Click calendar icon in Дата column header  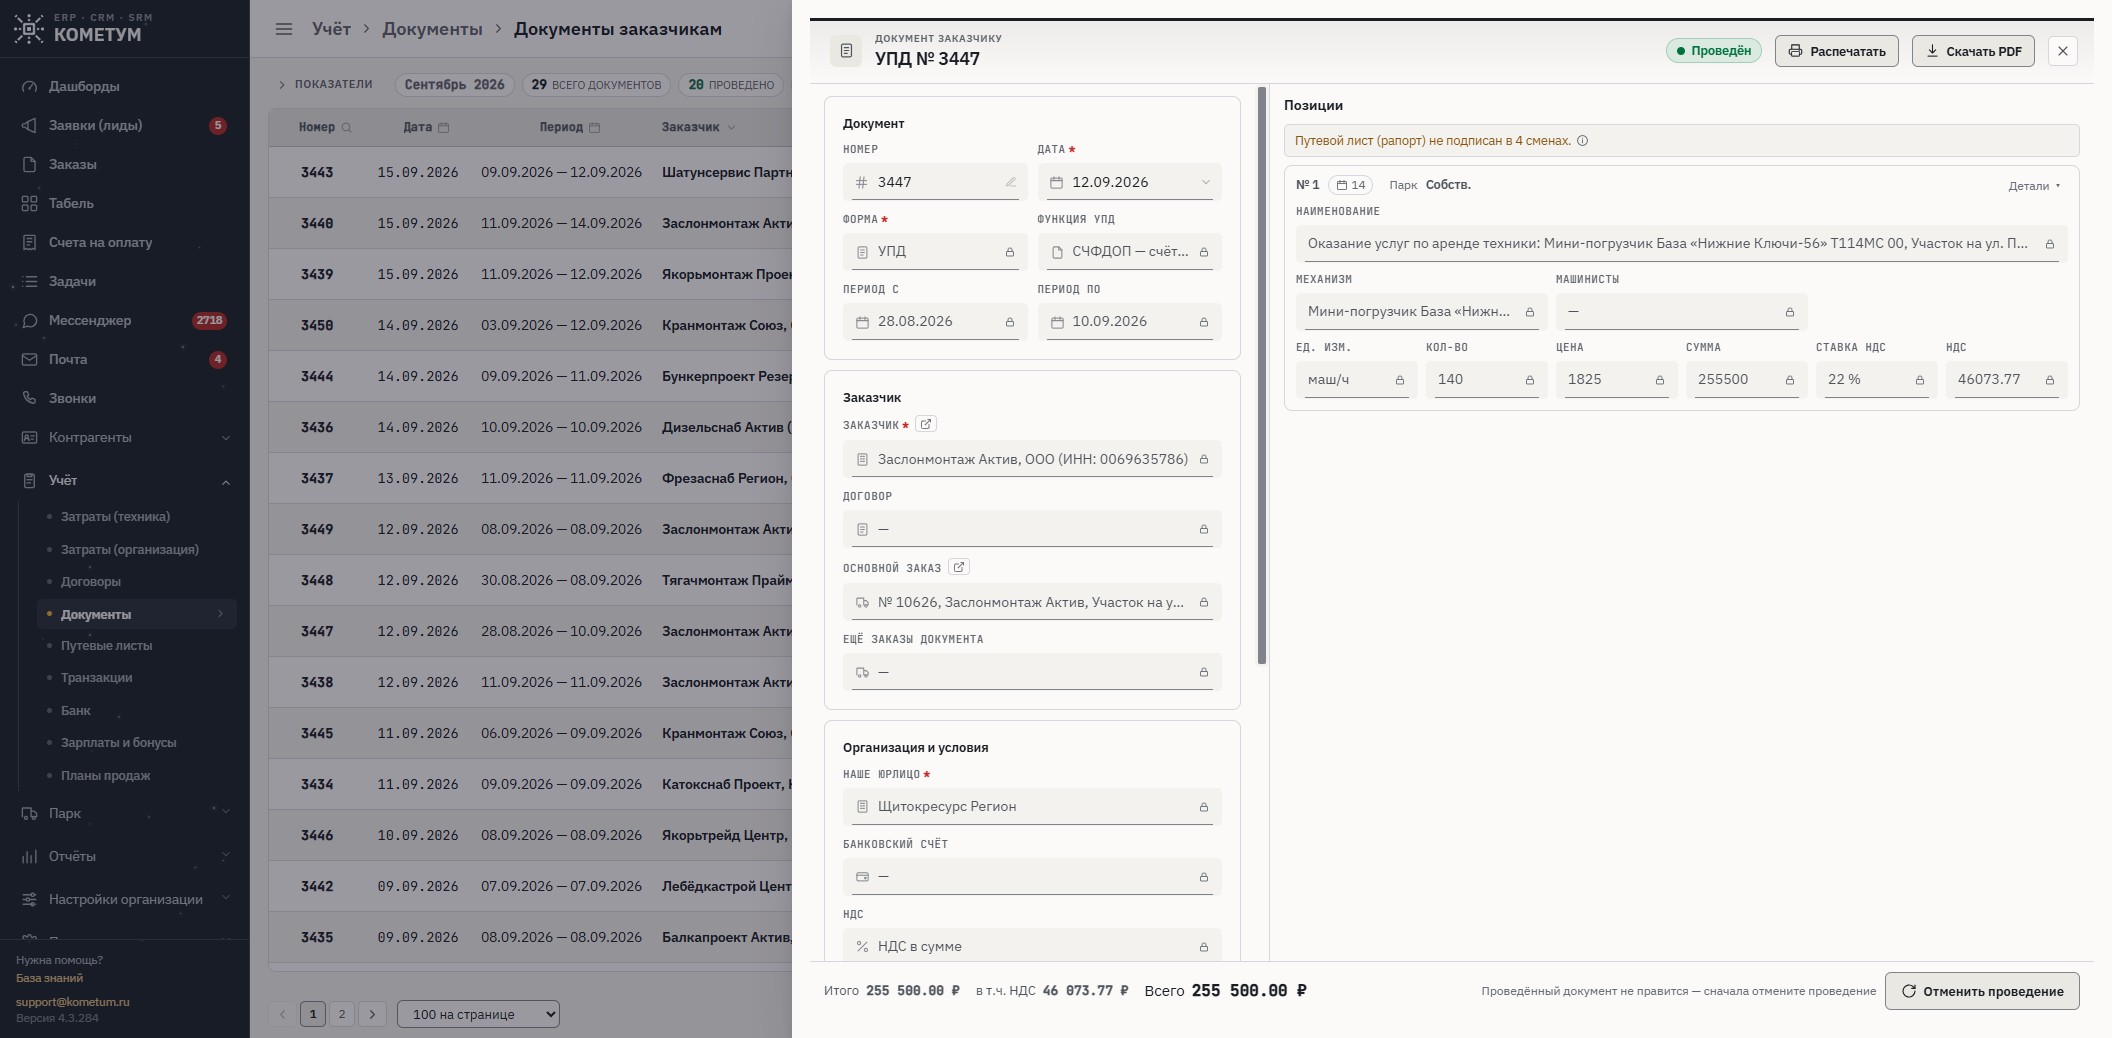pyautogui.click(x=444, y=128)
